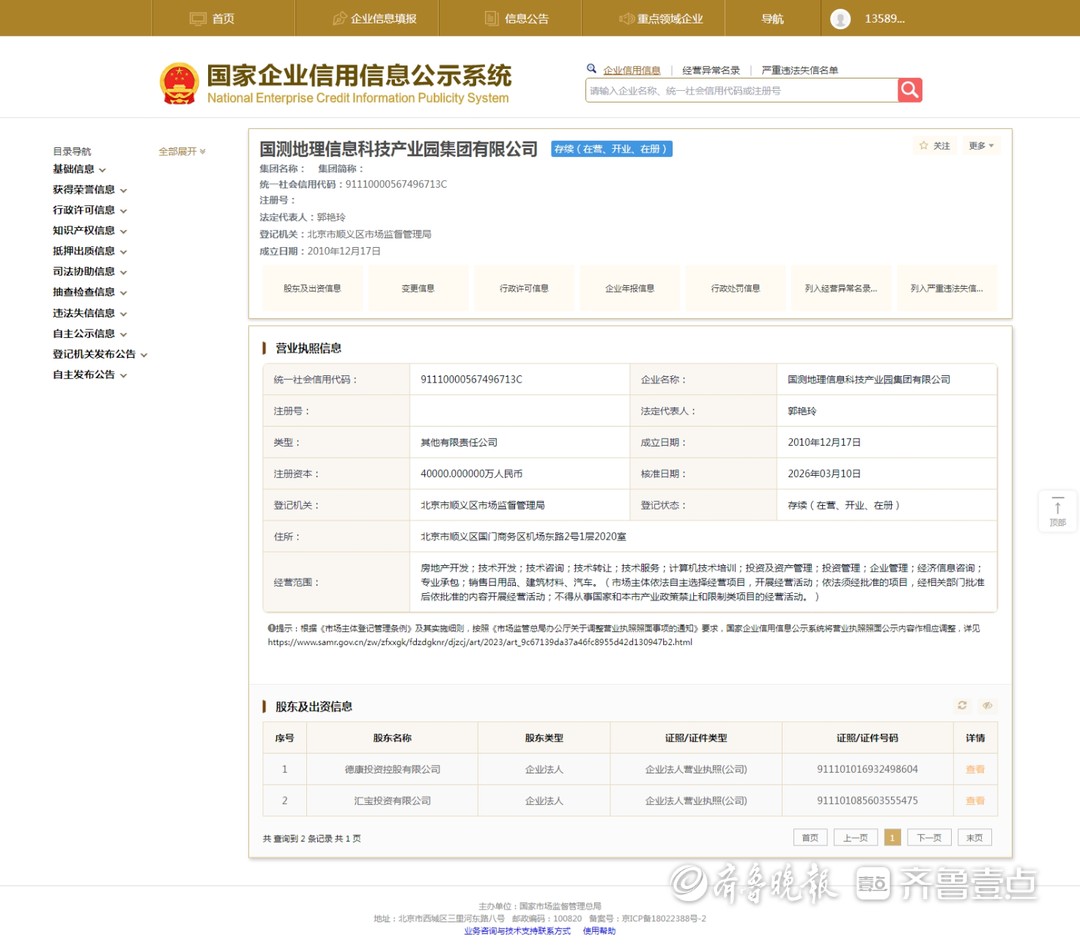Click the company title 国测地理信息科技产业园集团有限公司
The image size is (1080, 950).
[398, 149]
